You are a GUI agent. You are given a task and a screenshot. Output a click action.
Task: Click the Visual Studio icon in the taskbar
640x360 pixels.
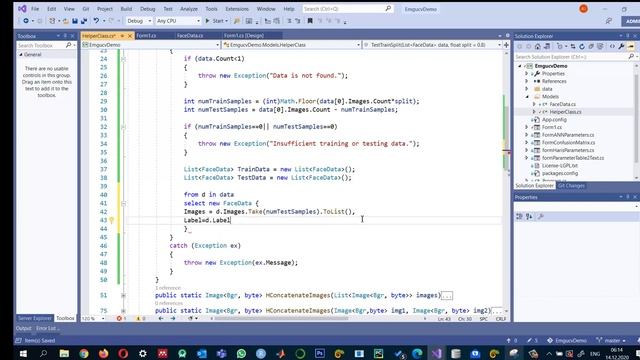pos(437,353)
